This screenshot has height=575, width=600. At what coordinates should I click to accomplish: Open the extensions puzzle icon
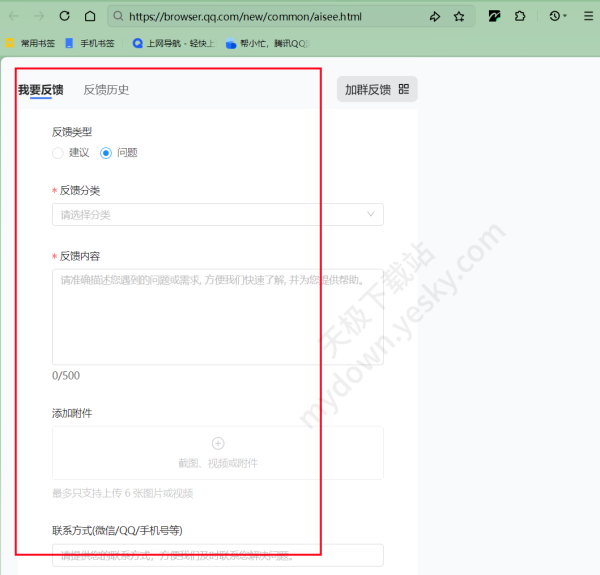520,17
